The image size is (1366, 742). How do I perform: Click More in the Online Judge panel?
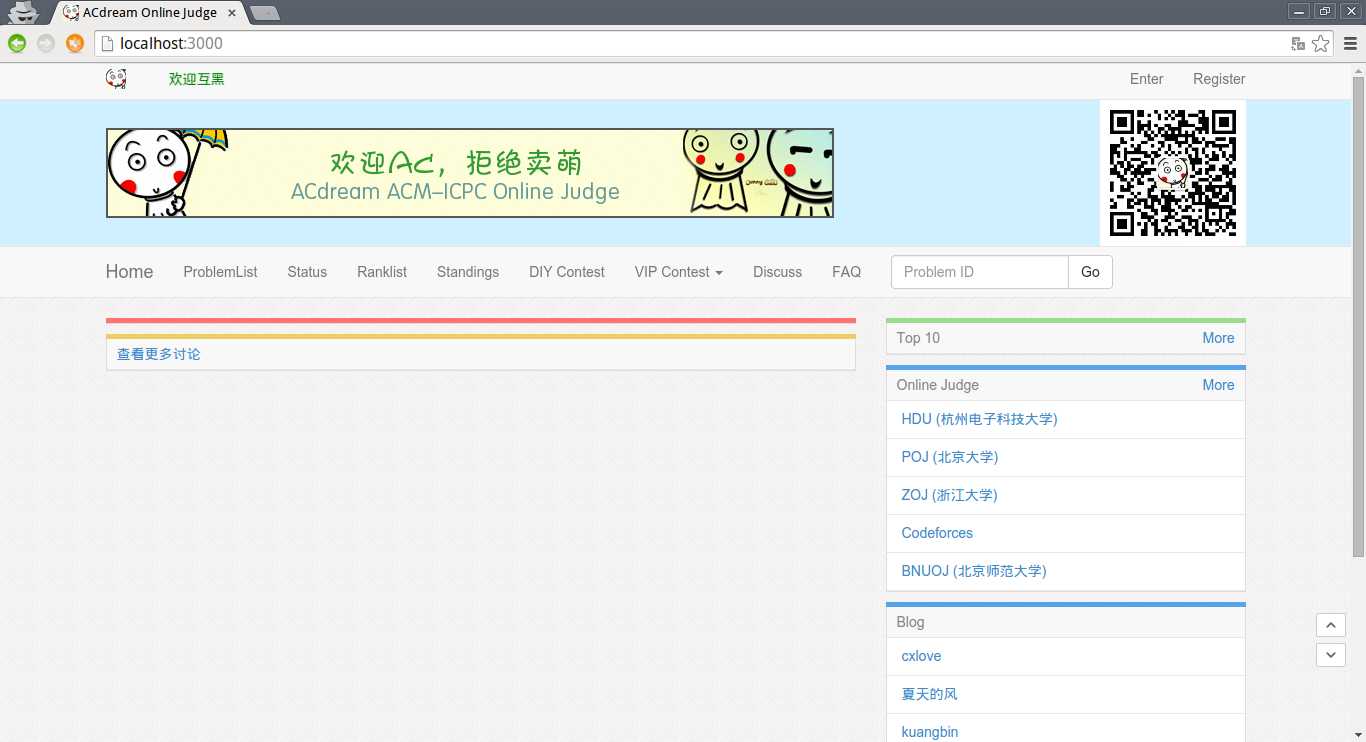1218,385
